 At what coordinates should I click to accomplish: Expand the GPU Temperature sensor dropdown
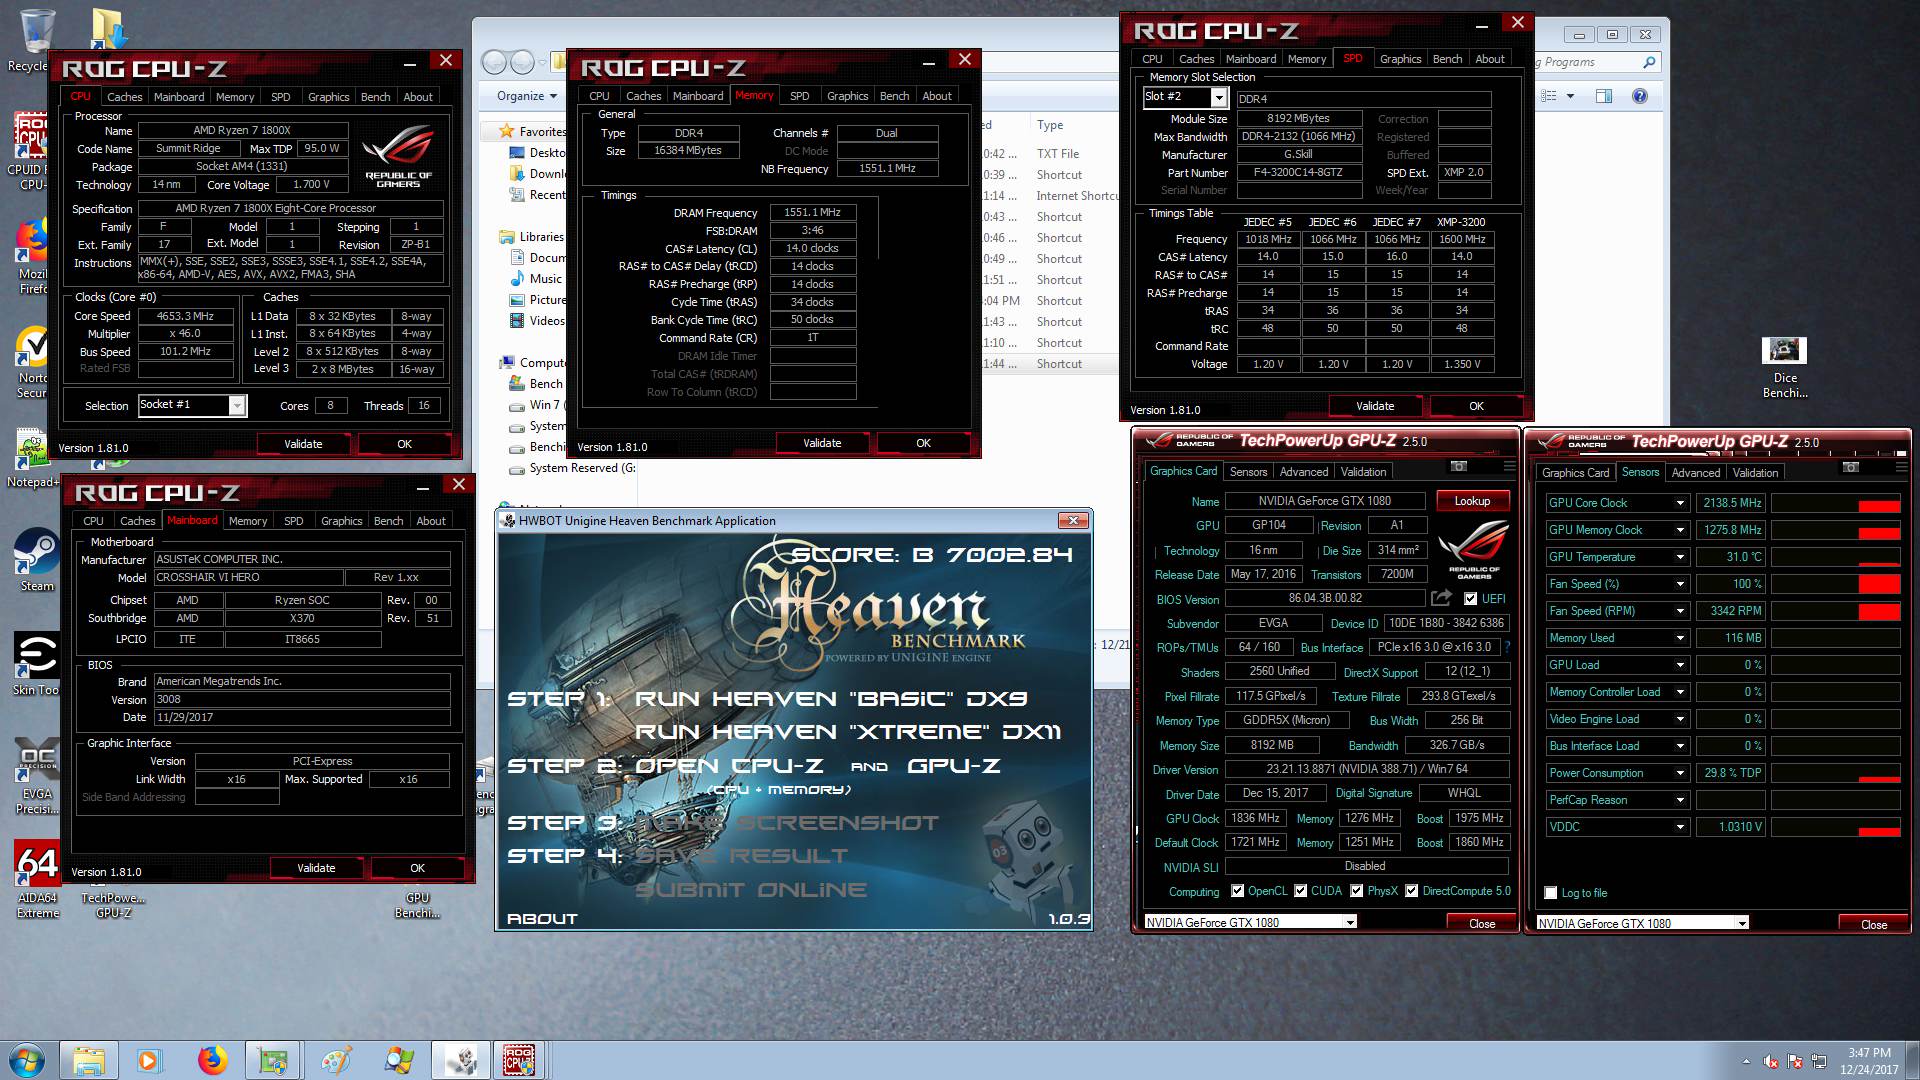(1680, 557)
